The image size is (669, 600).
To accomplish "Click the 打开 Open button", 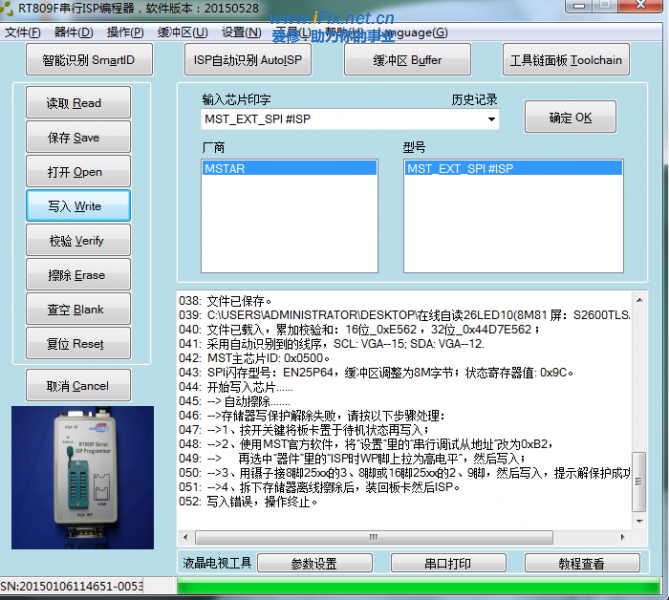I will [x=79, y=172].
